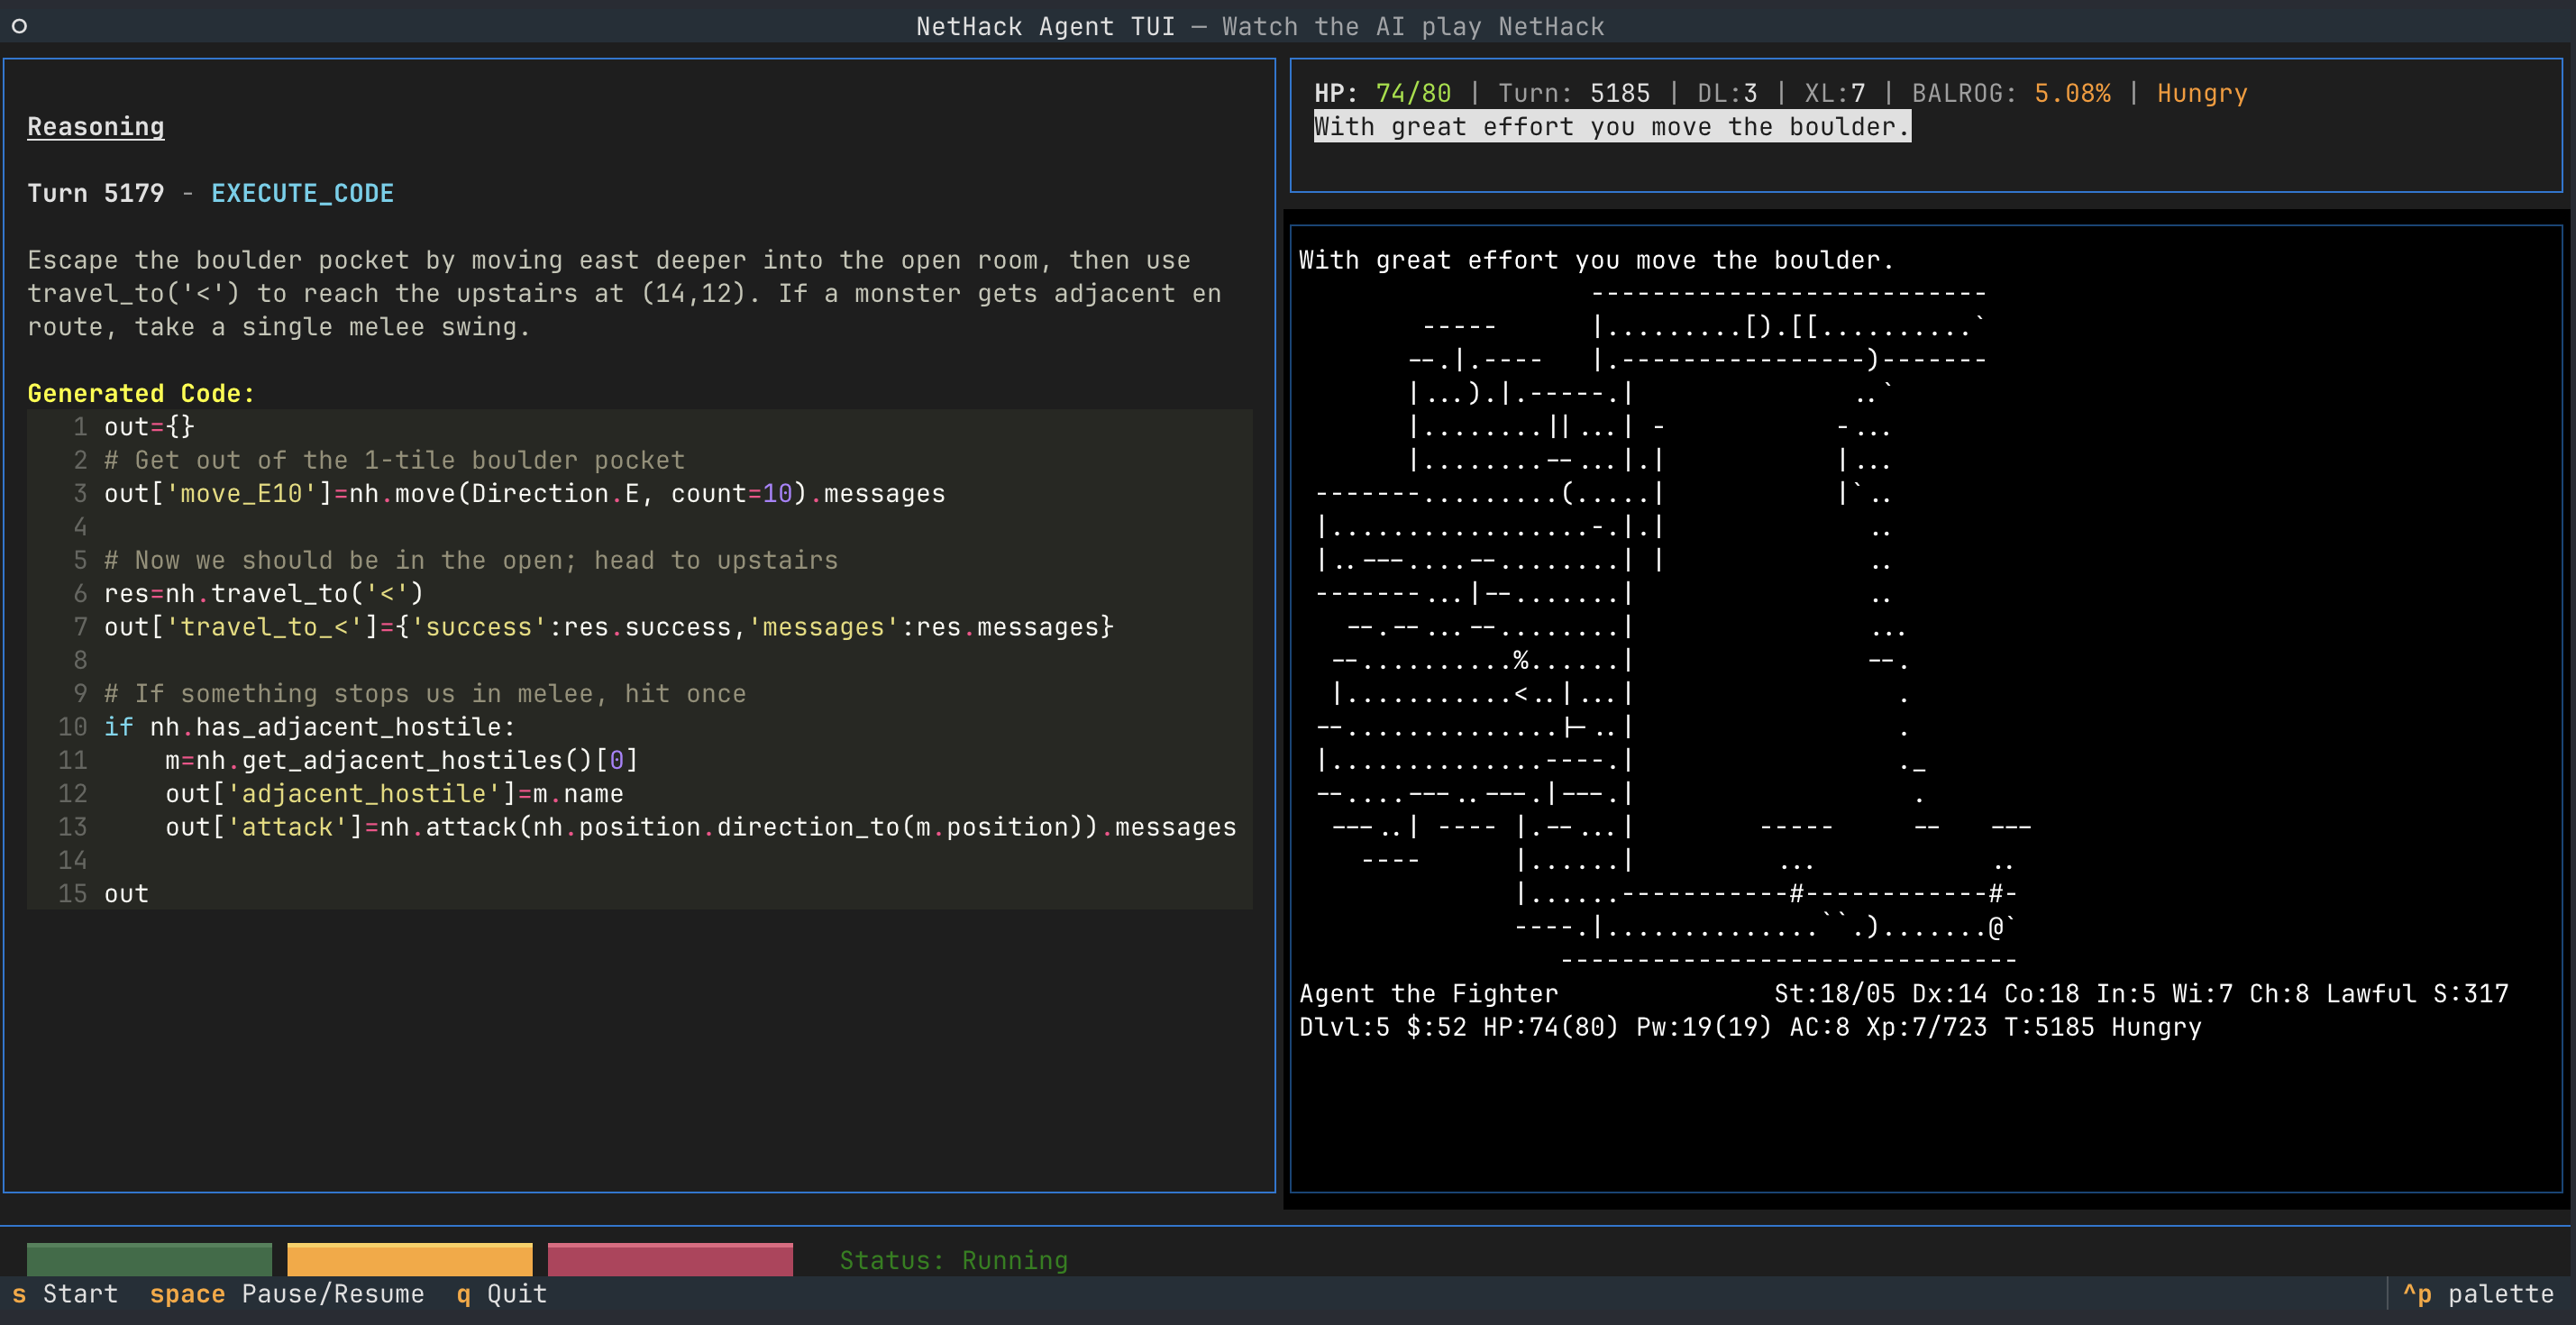Click code line 10 has_adjacent_hostile
The width and height of the screenshot is (2576, 1325).
coord(310,727)
